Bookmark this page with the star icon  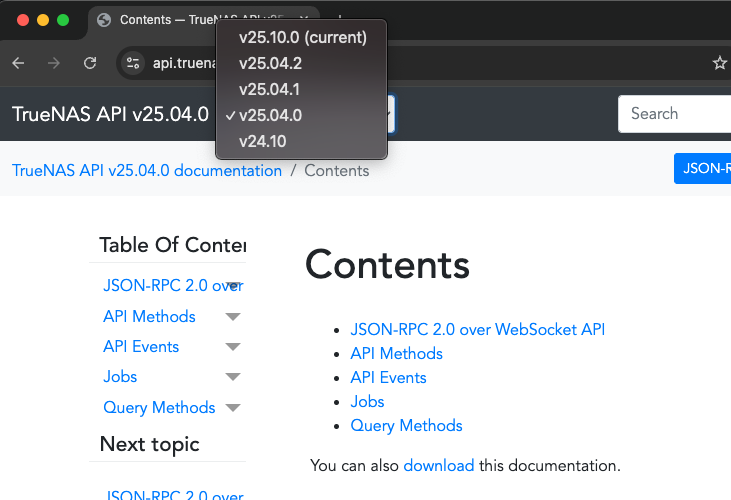pyautogui.click(x=720, y=63)
